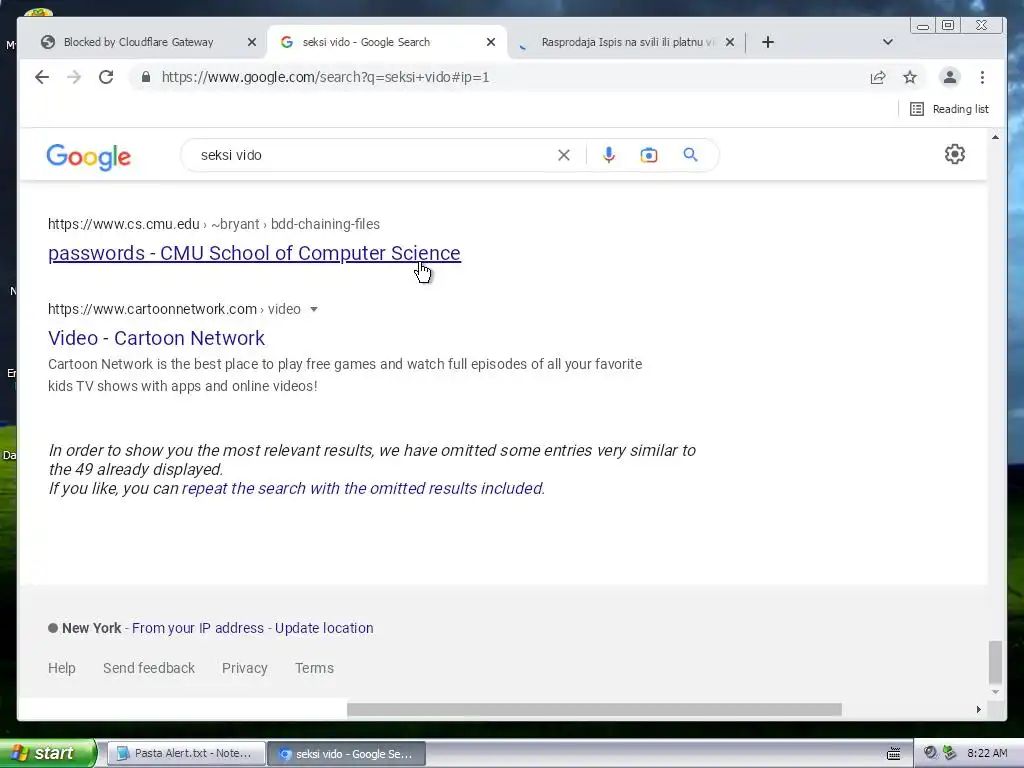Click the address bar URL
Image resolution: width=1024 pixels, height=768 pixels.
point(325,77)
